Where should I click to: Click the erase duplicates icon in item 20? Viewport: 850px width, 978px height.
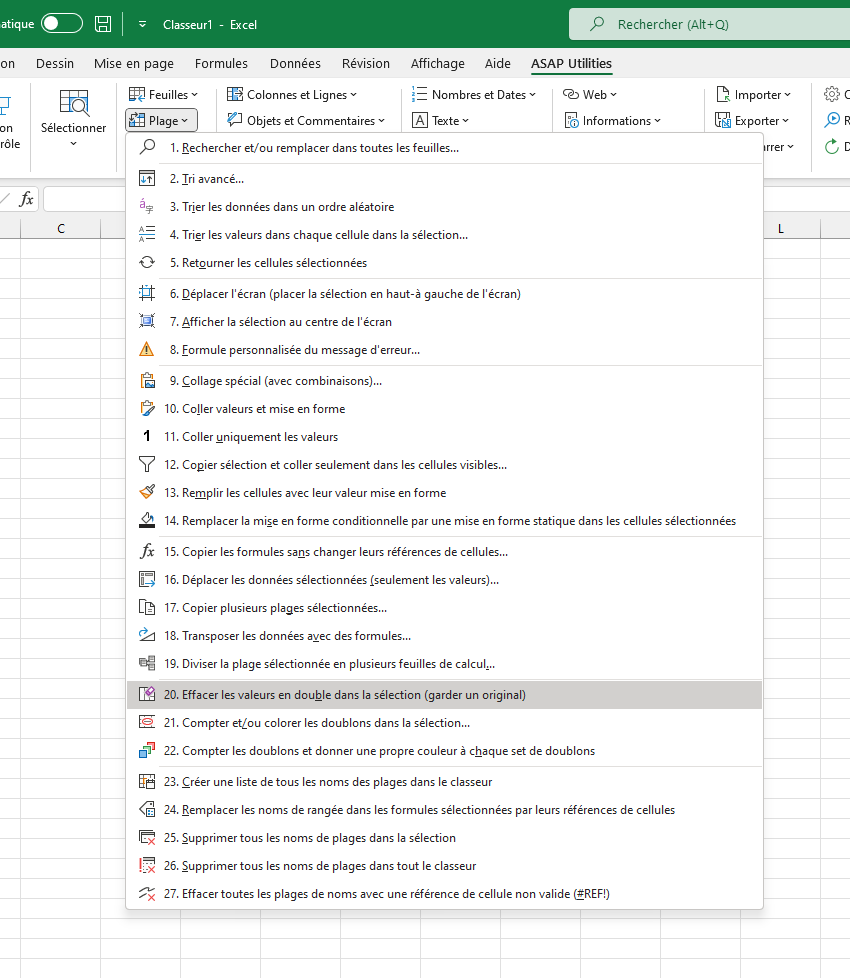(x=147, y=694)
